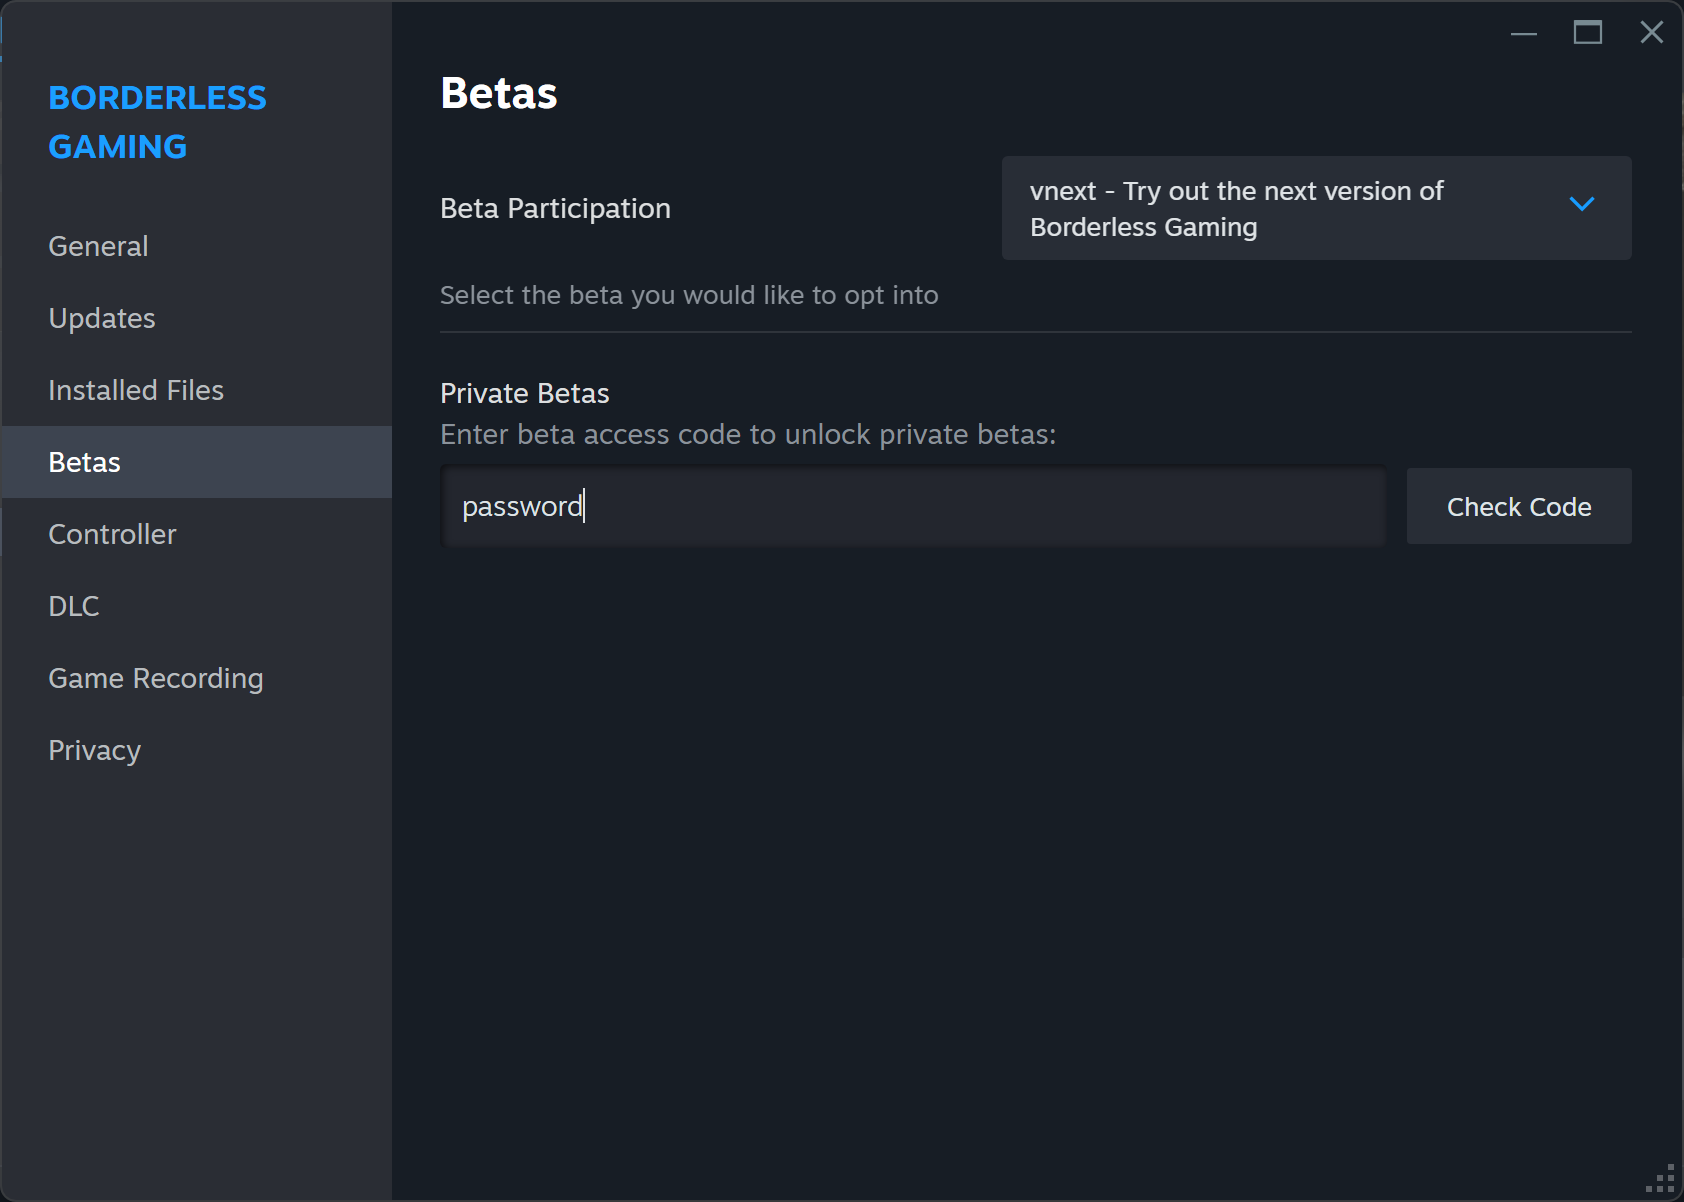Select the Betas sidebar item
This screenshot has width=1684, height=1202.
[x=196, y=462]
